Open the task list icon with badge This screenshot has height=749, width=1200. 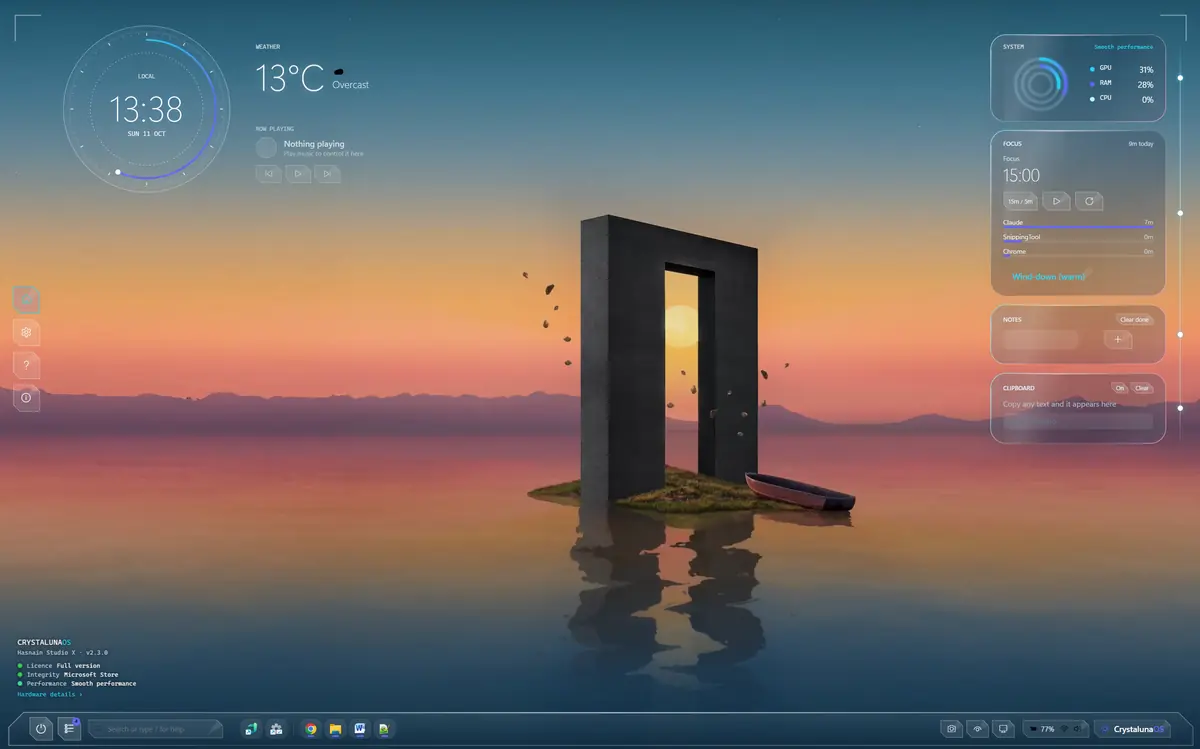tap(69, 729)
